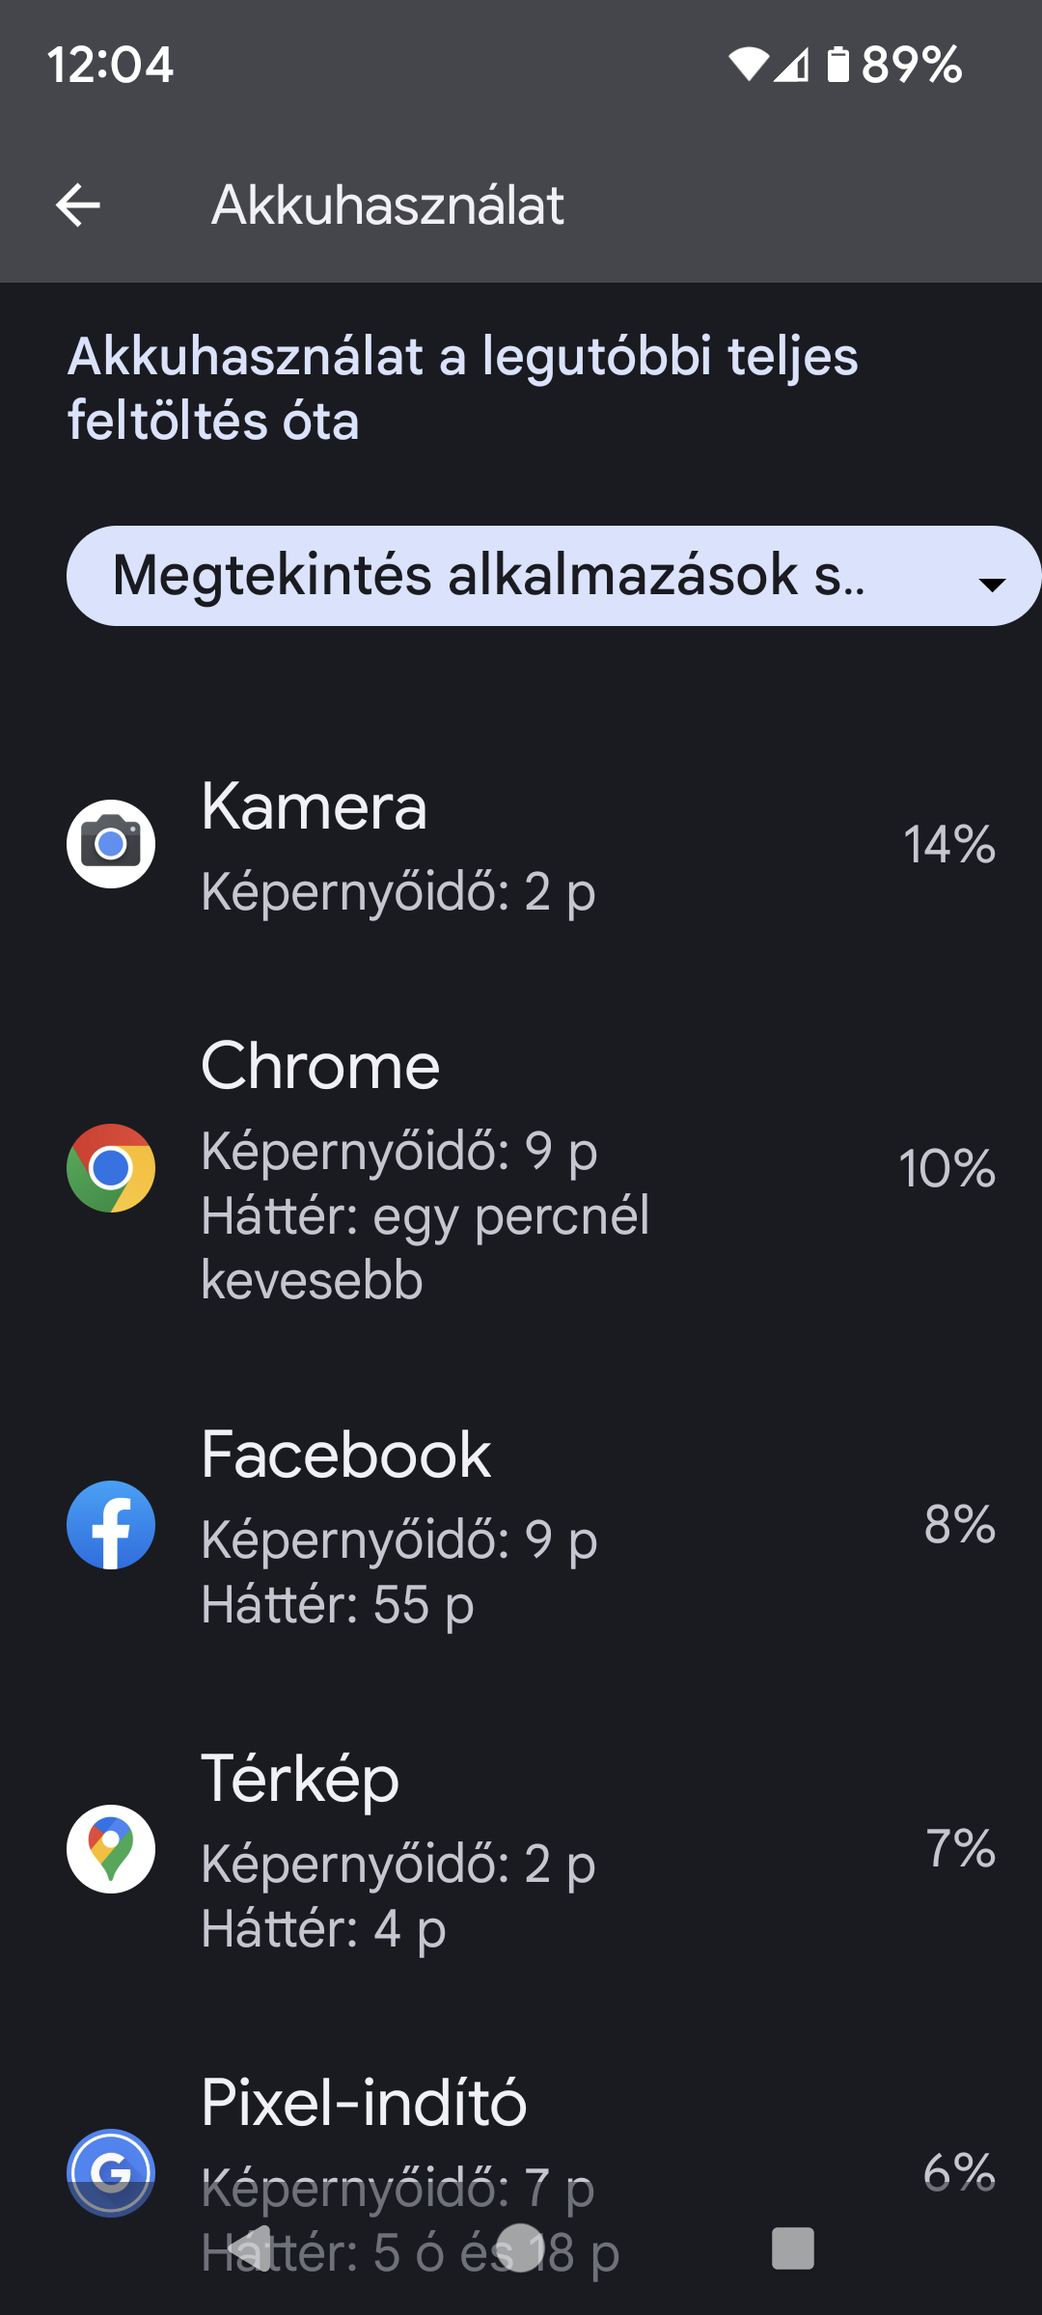Tap the 14% Kamera usage value
The width and height of the screenshot is (1042, 2315).
(948, 845)
